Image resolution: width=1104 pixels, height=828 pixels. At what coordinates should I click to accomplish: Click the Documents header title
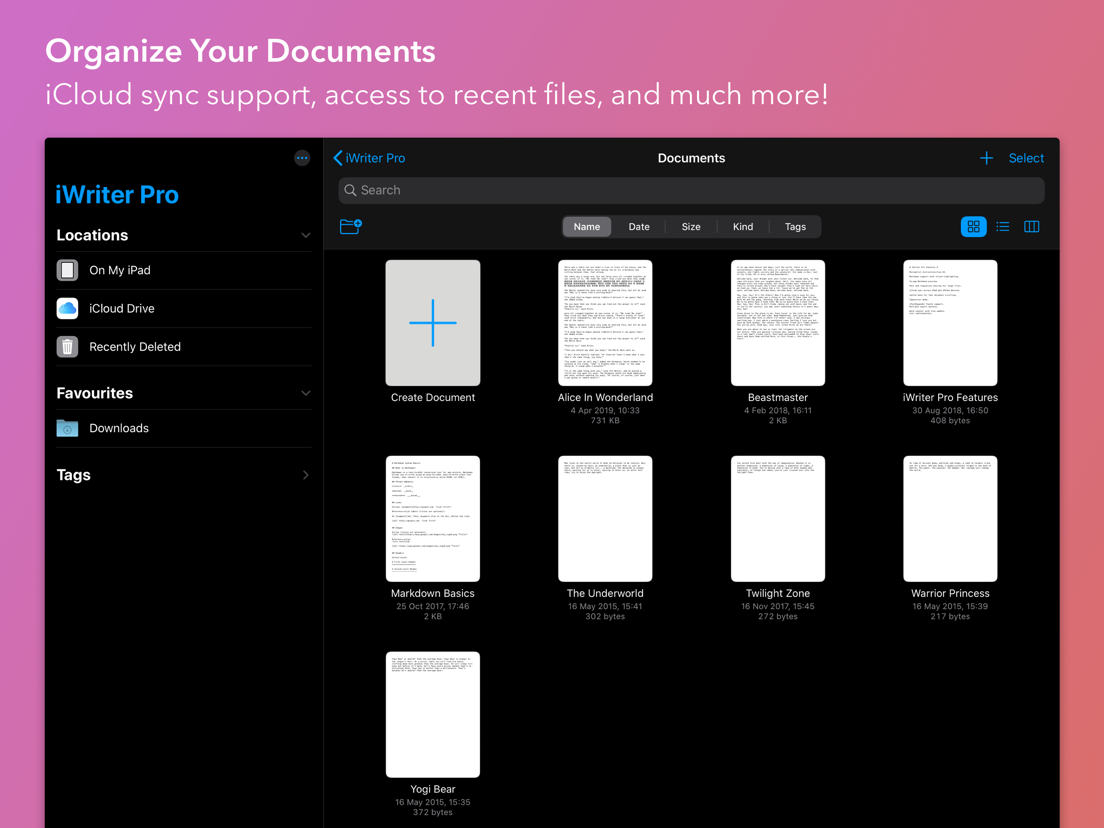(691, 158)
